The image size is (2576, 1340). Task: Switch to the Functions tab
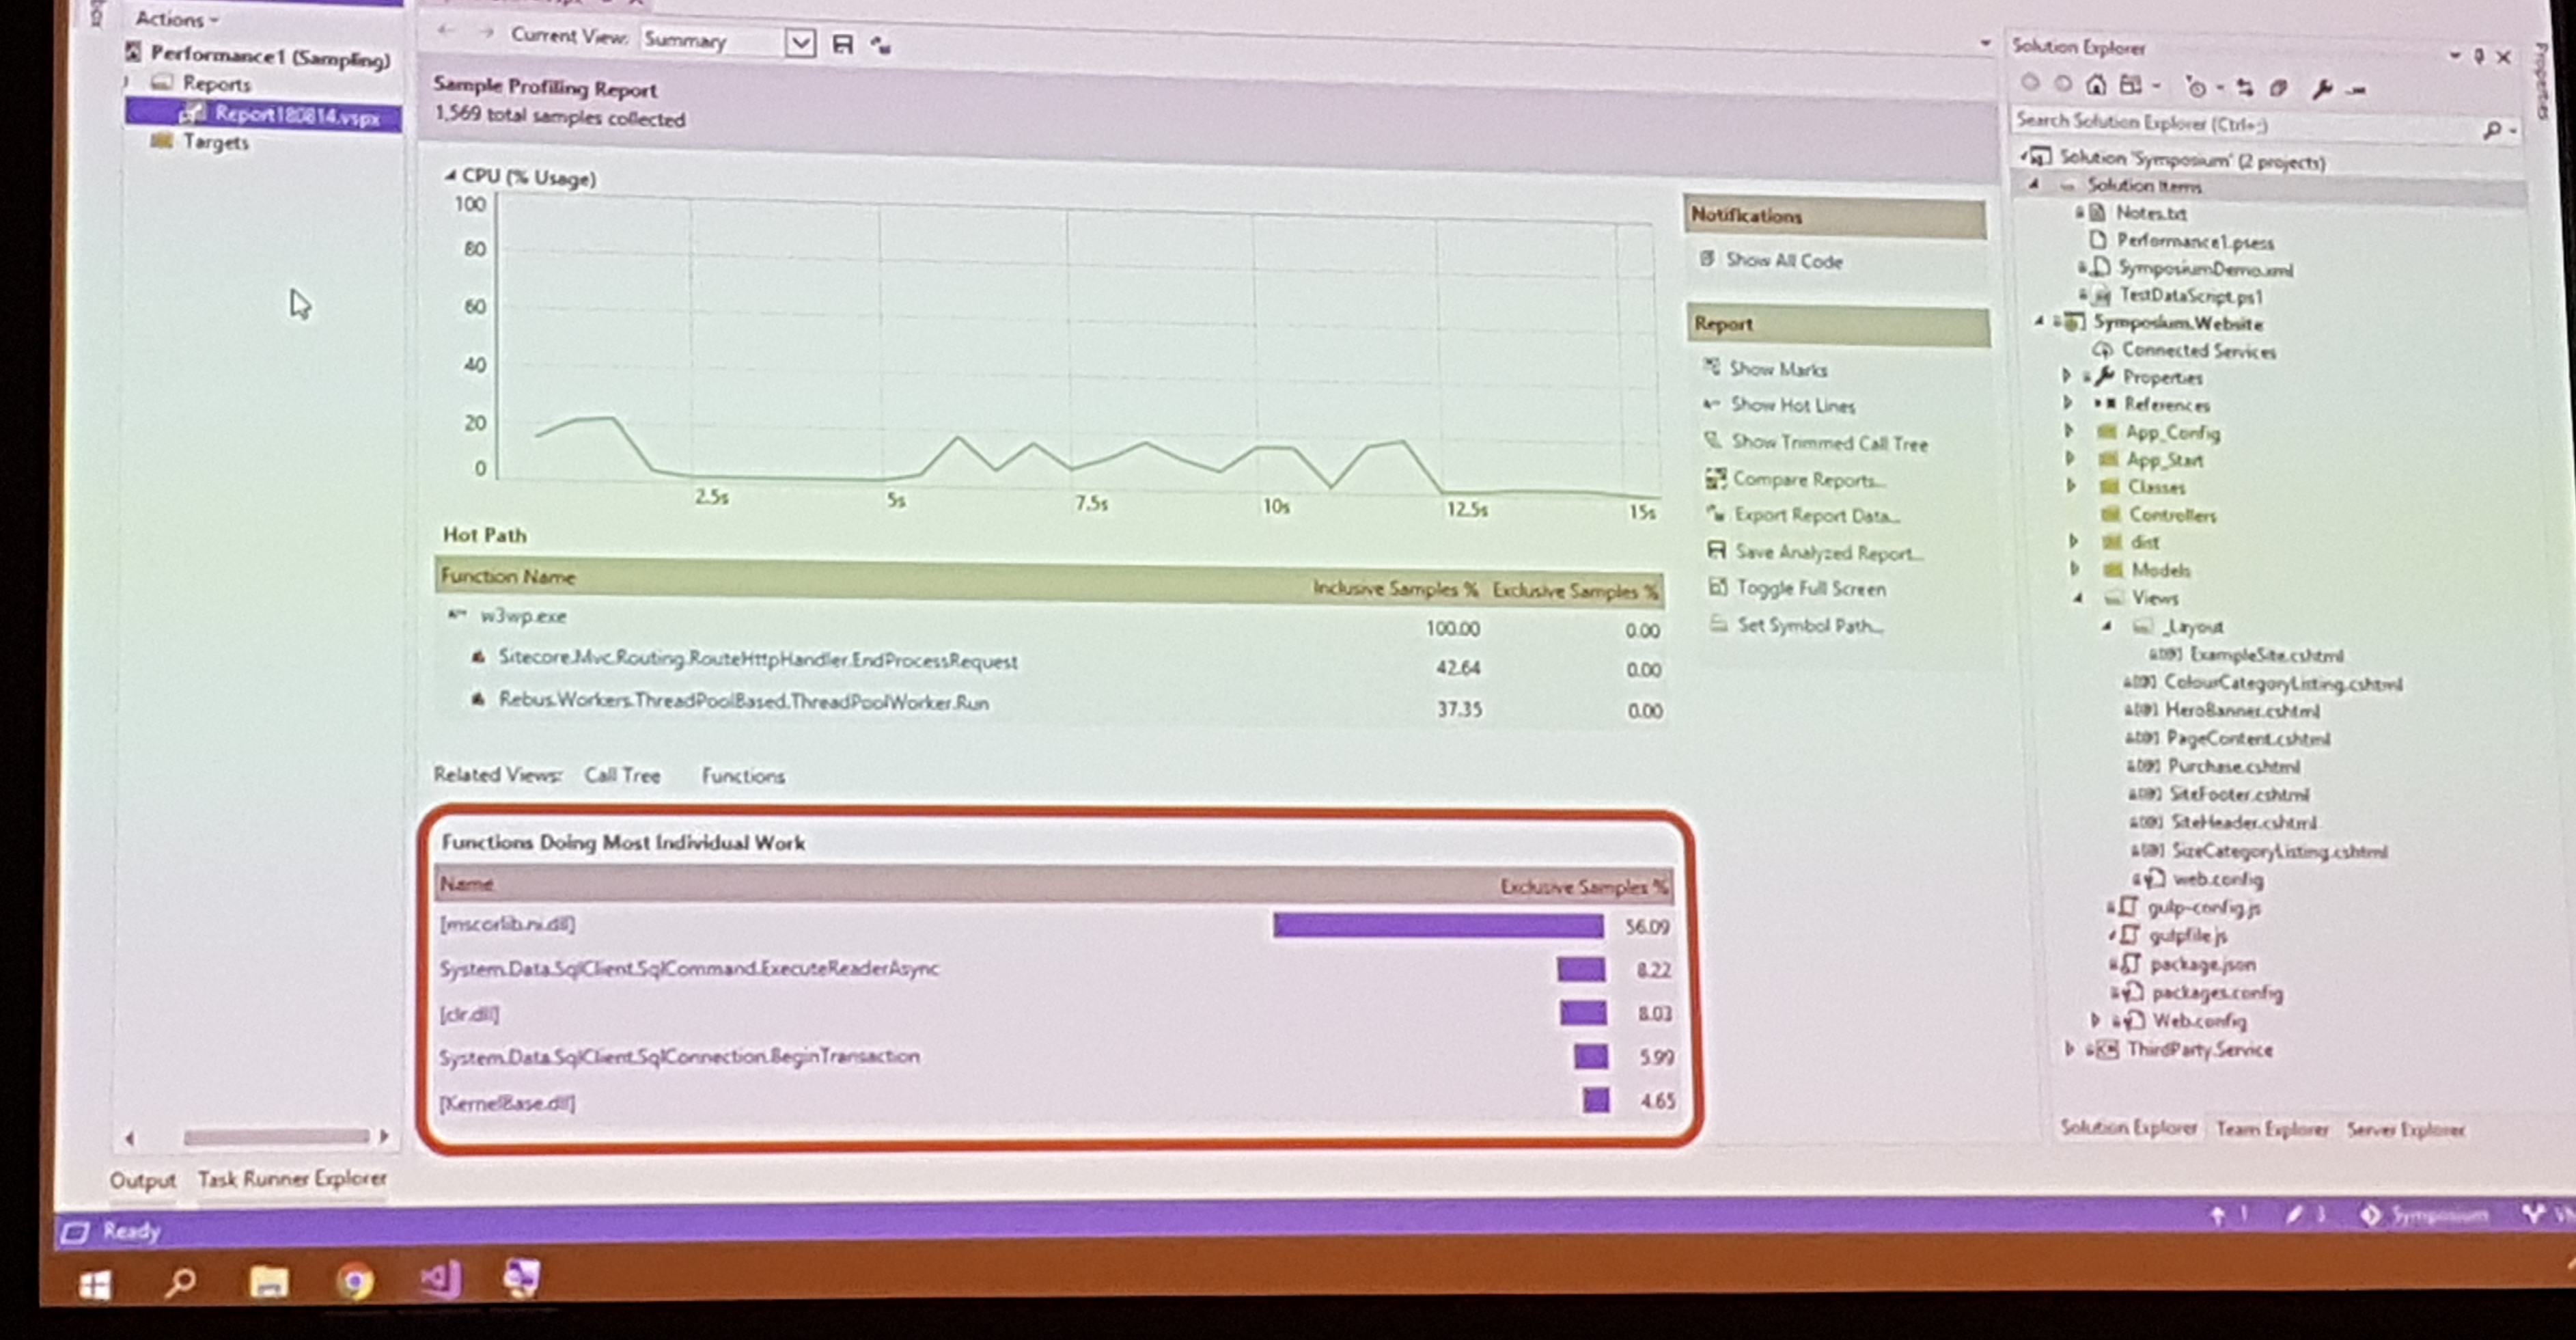(x=741, y=776)
